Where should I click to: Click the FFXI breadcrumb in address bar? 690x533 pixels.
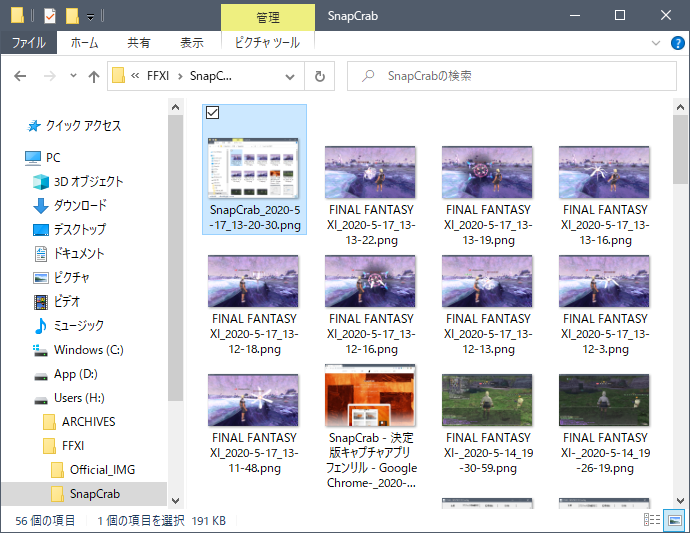[158, 76]
